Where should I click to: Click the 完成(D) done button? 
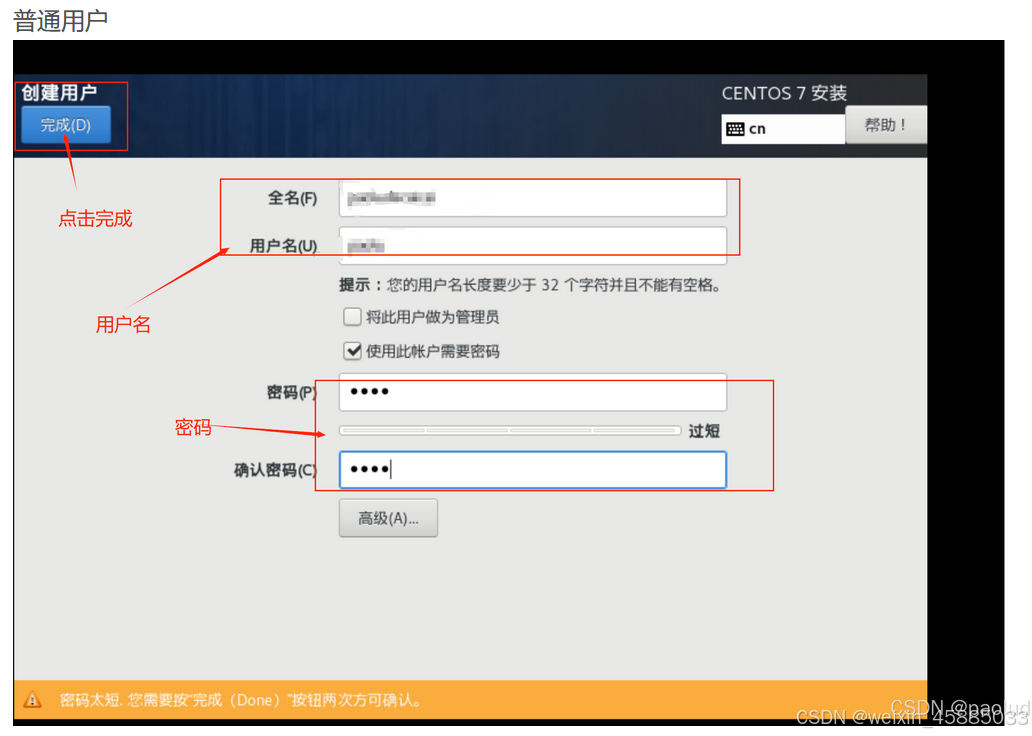[66, 124]
